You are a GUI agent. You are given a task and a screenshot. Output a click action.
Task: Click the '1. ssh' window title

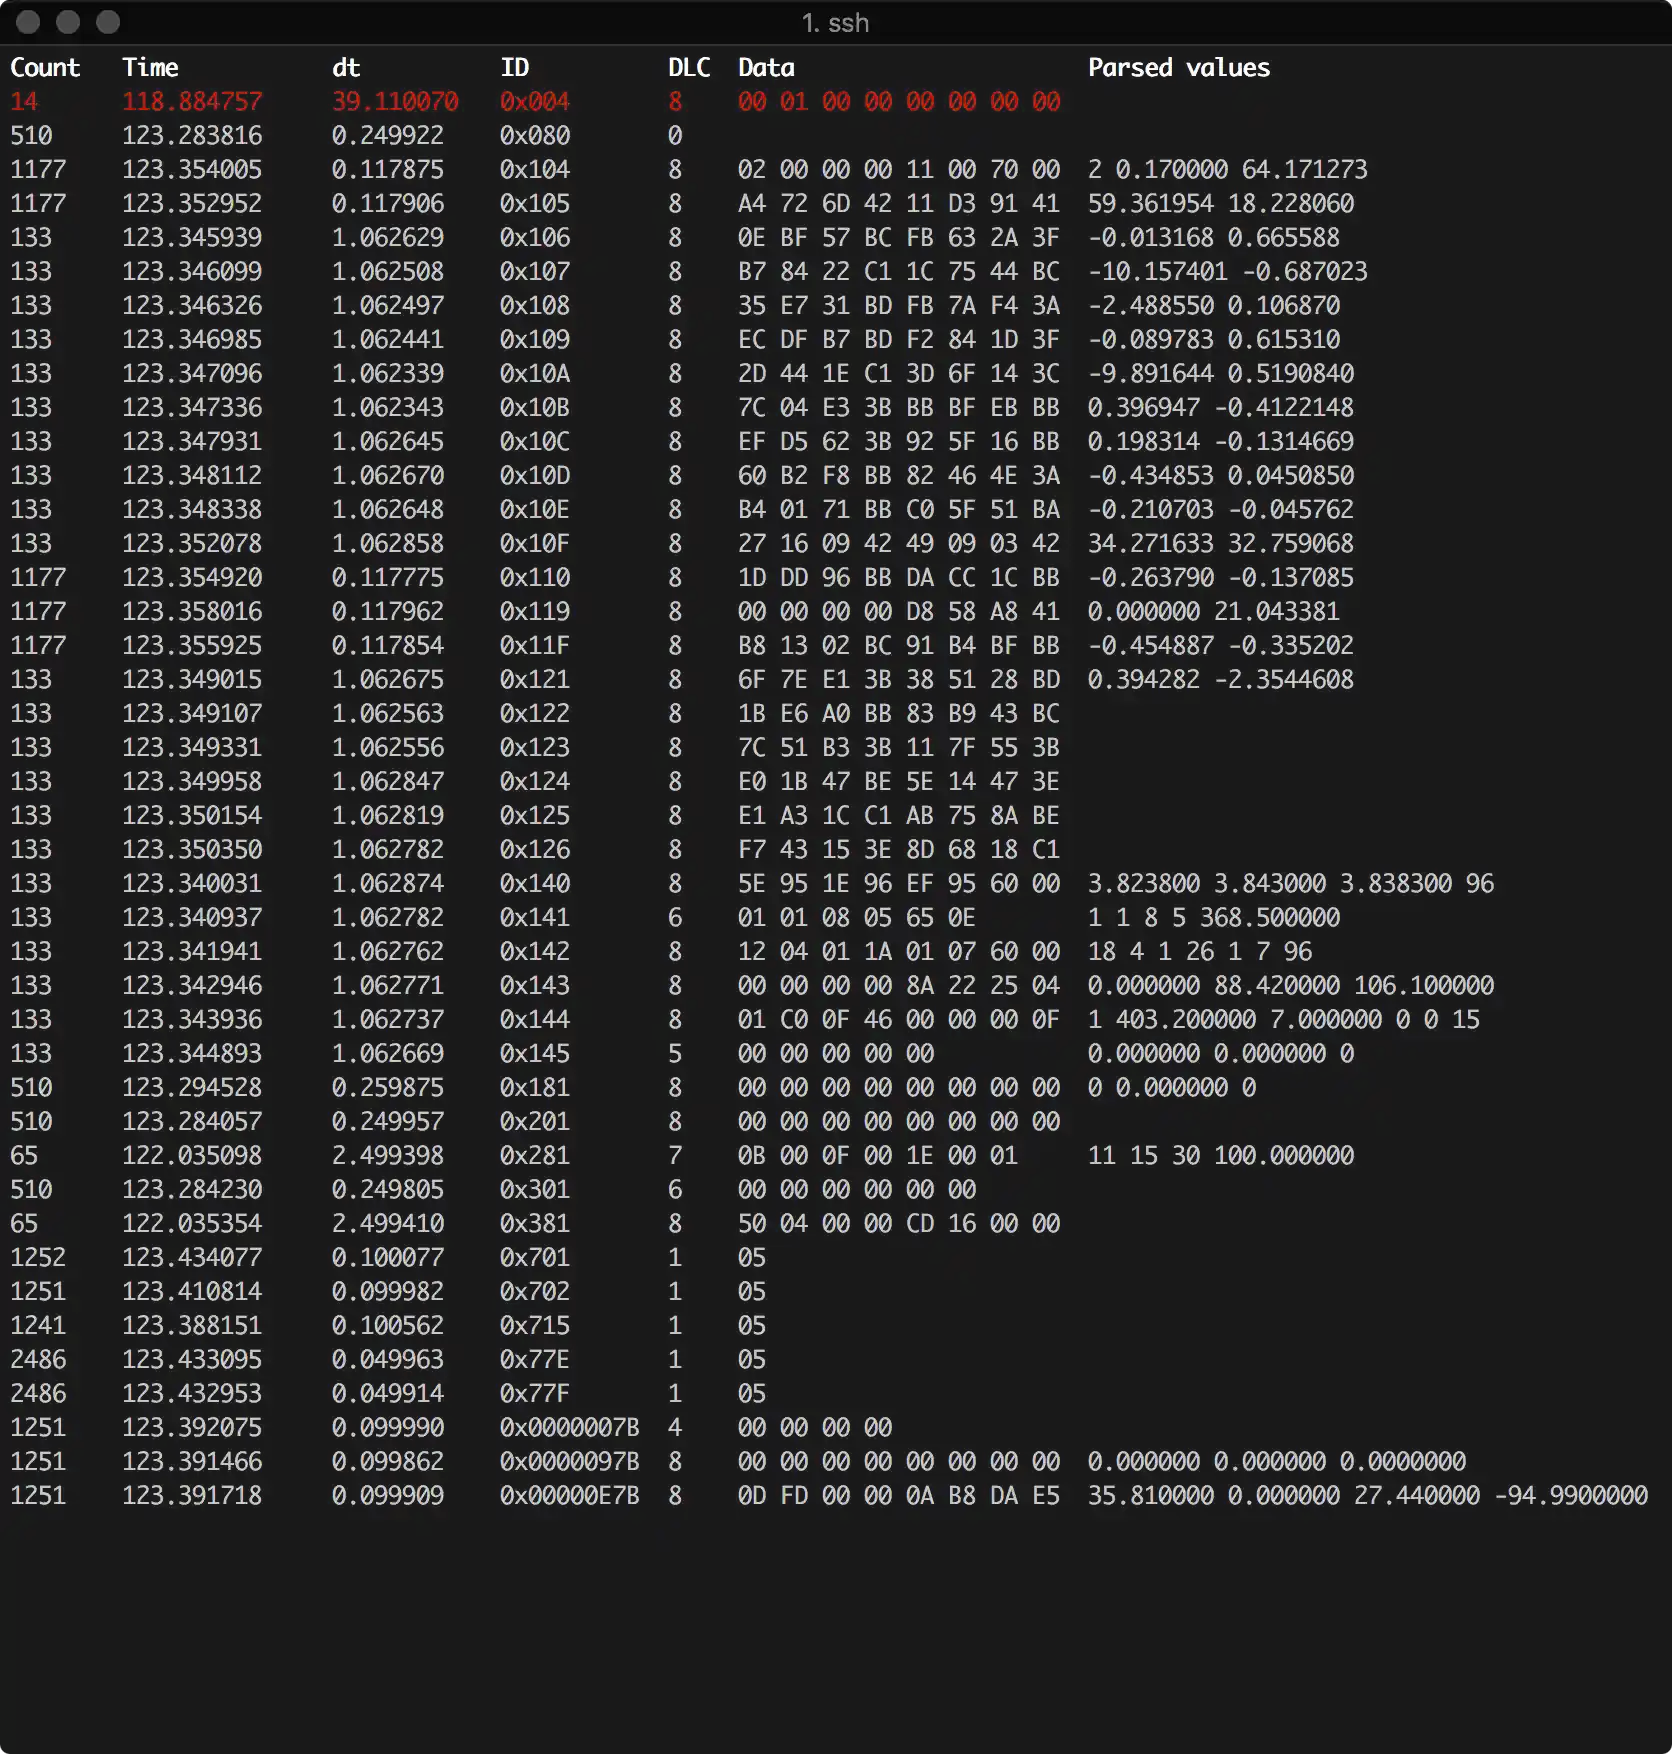[835, 23]
